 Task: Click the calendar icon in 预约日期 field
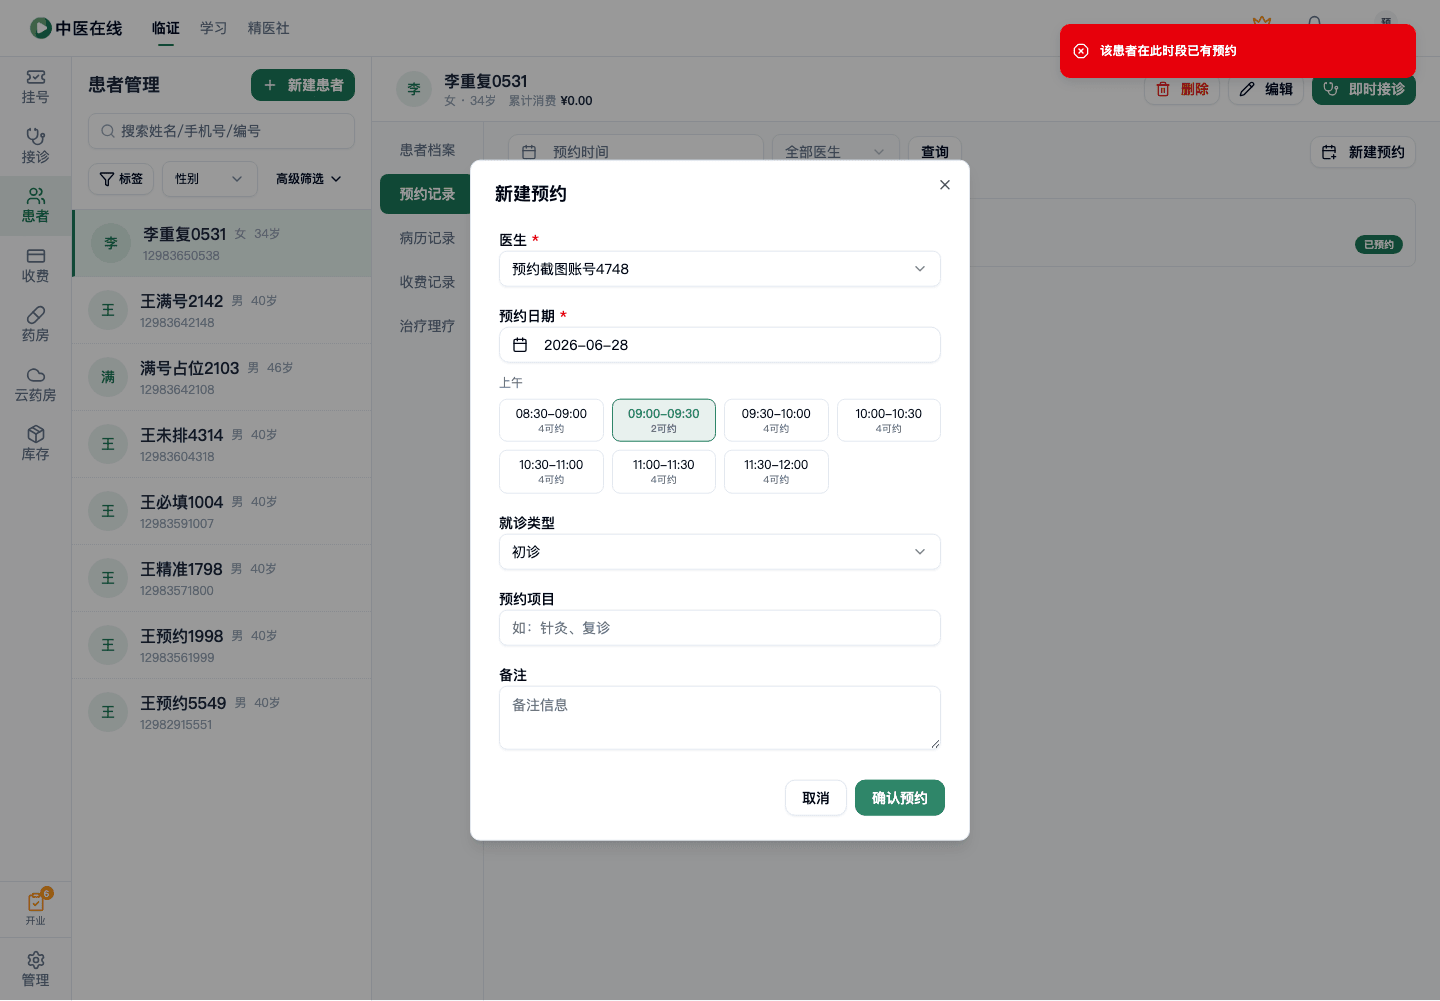click(520, 345)
